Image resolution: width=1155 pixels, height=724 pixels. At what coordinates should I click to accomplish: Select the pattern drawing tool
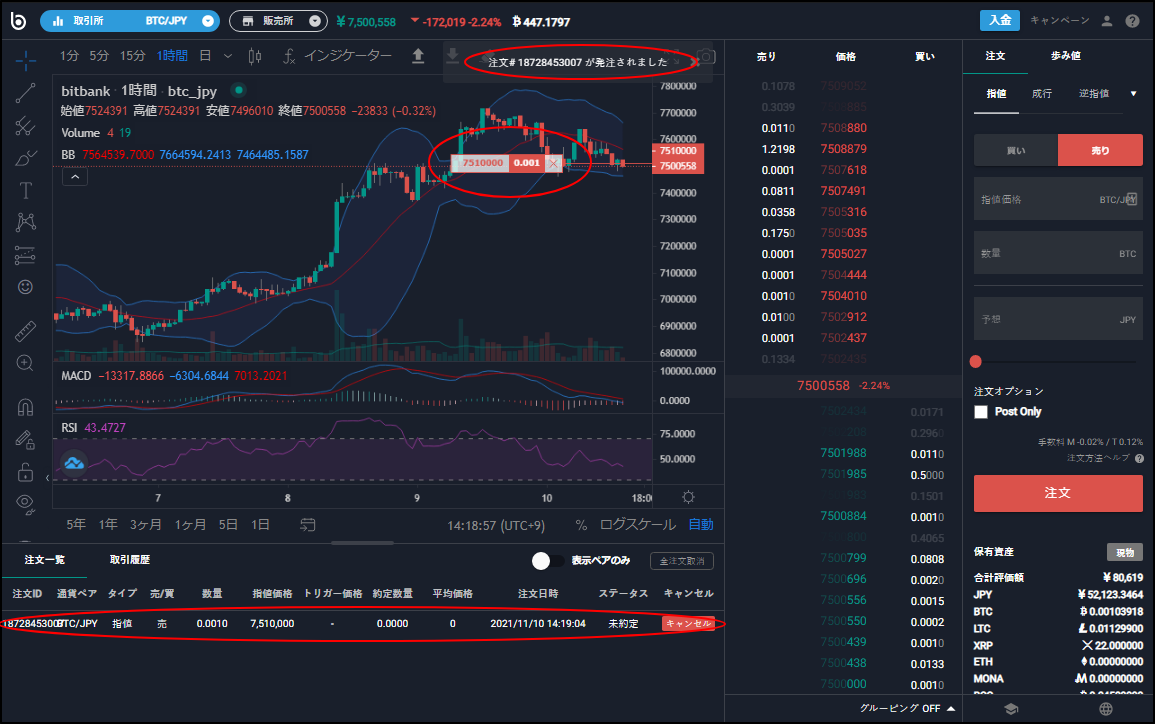tap(25, 222)
